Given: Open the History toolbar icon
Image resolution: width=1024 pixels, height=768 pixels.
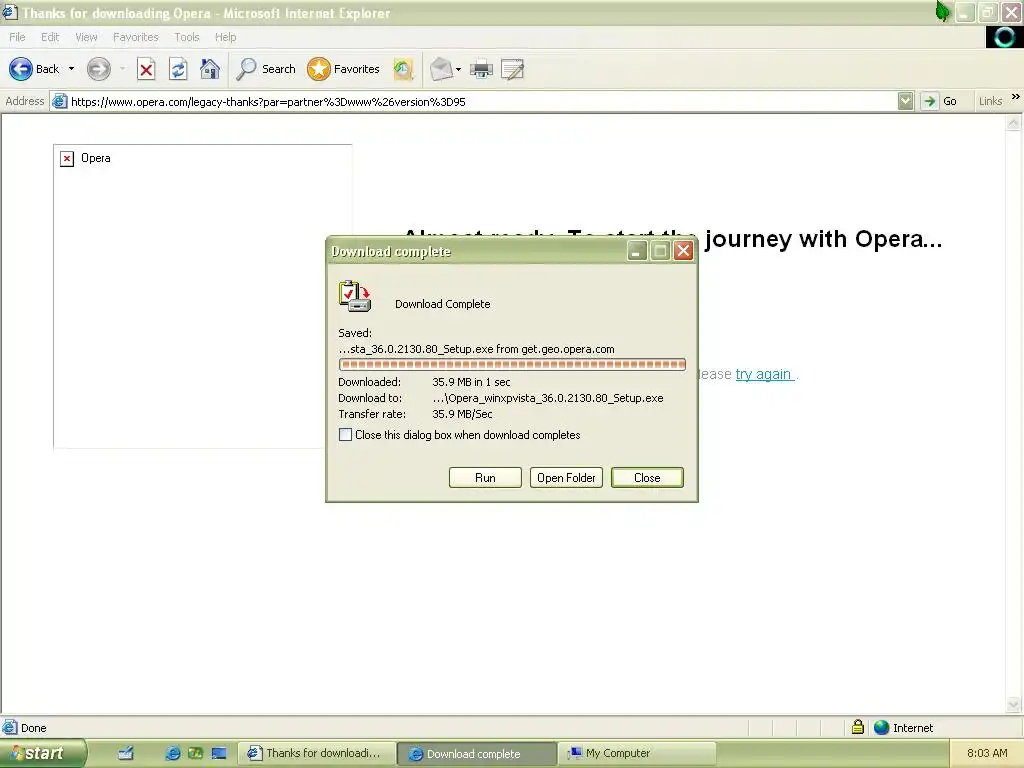Looking at the screenshot, I should (x=403, y=69).
